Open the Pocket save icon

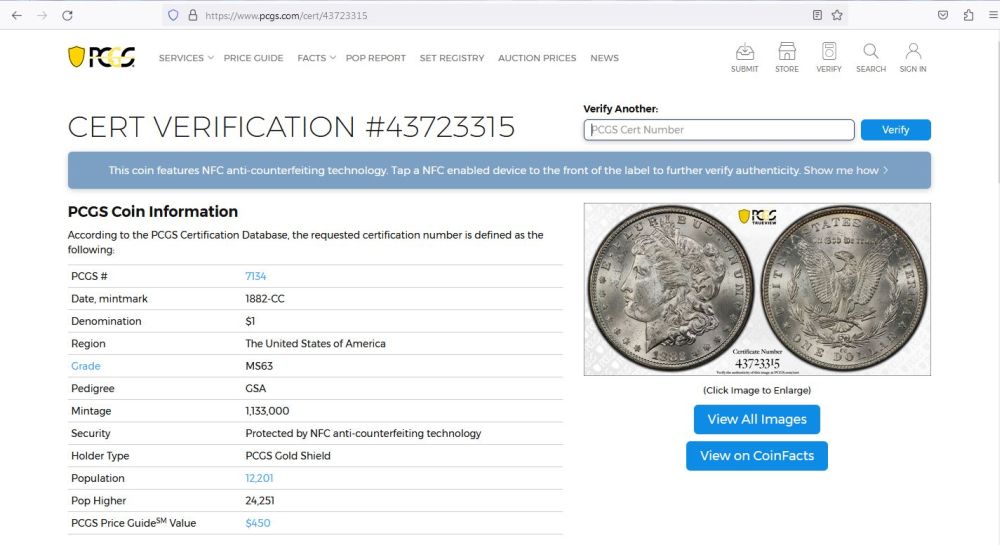pyautogui.click(x=943, y=15)
